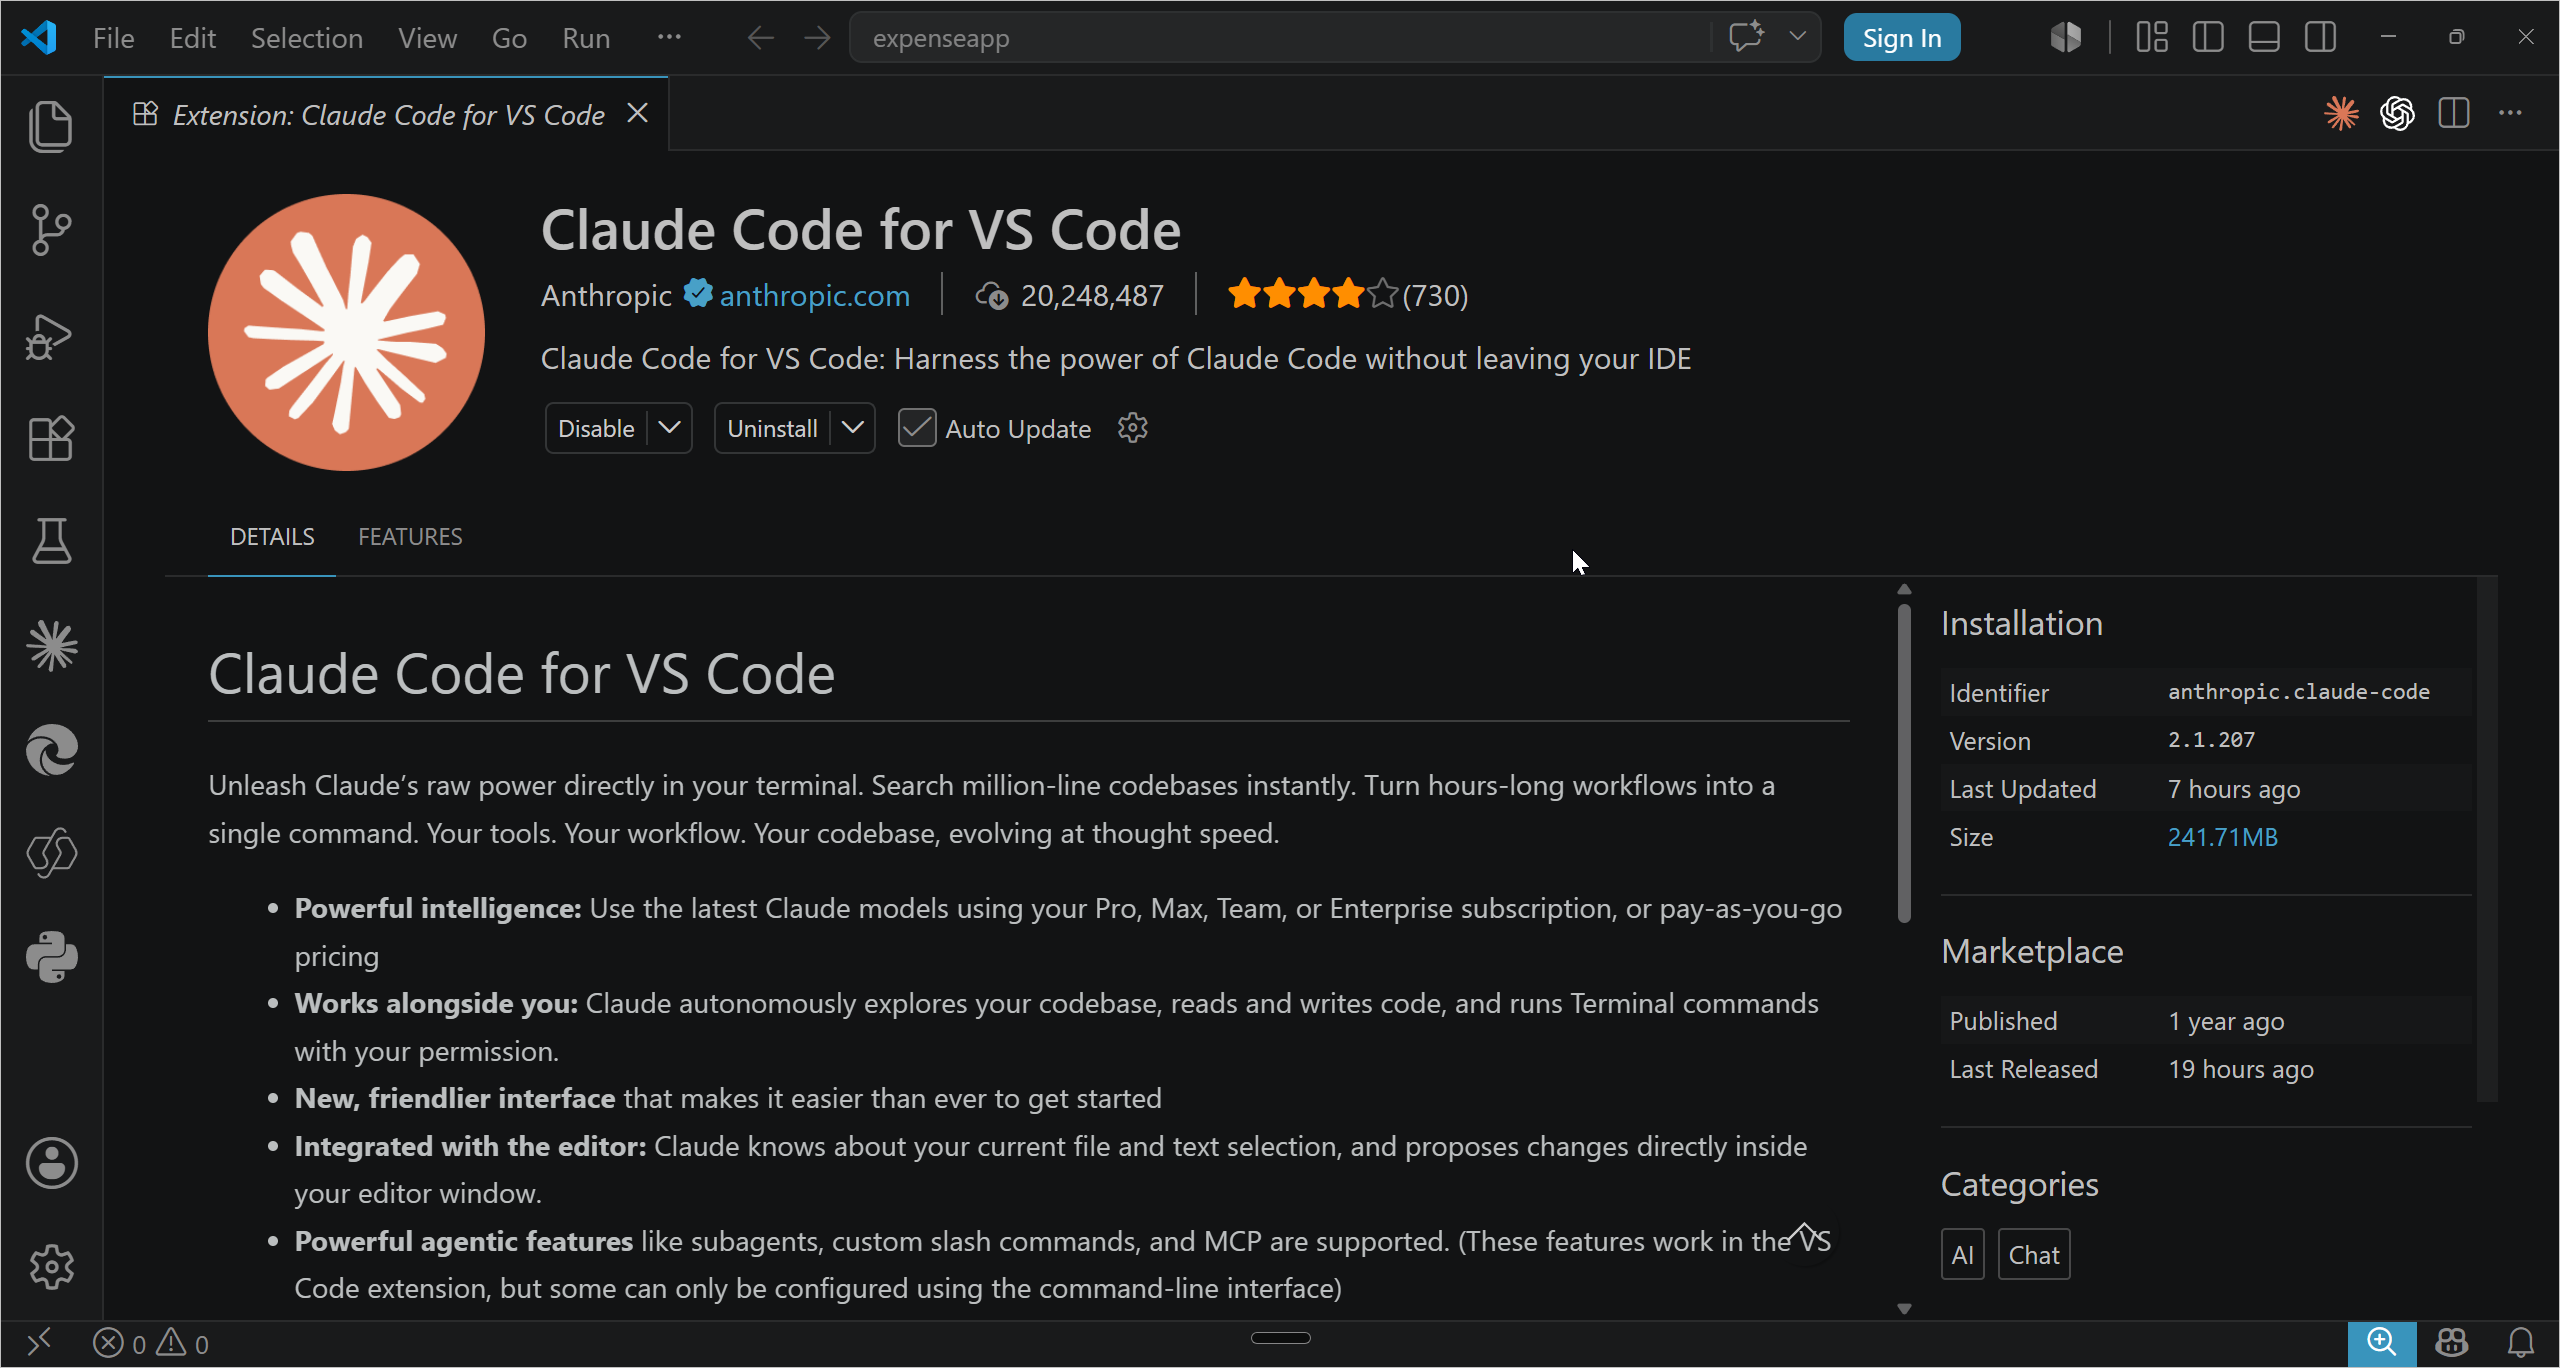Open the Manage gear in activity bar
Viewport: 2560px width, 1368px height.
[x=51, y=1267]
